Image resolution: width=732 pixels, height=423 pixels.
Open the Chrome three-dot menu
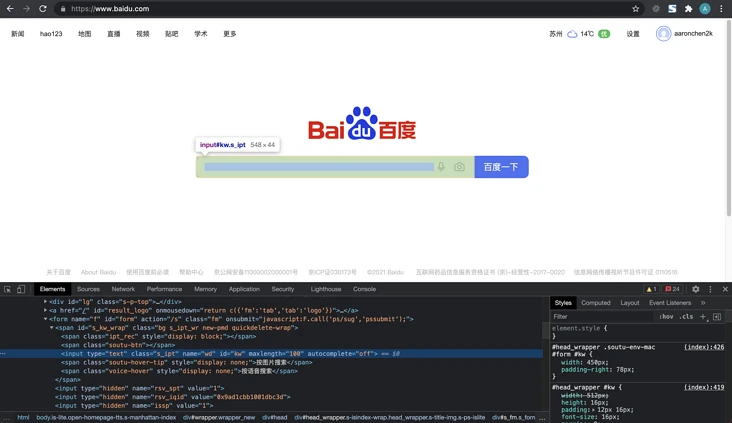pos(721,8)
